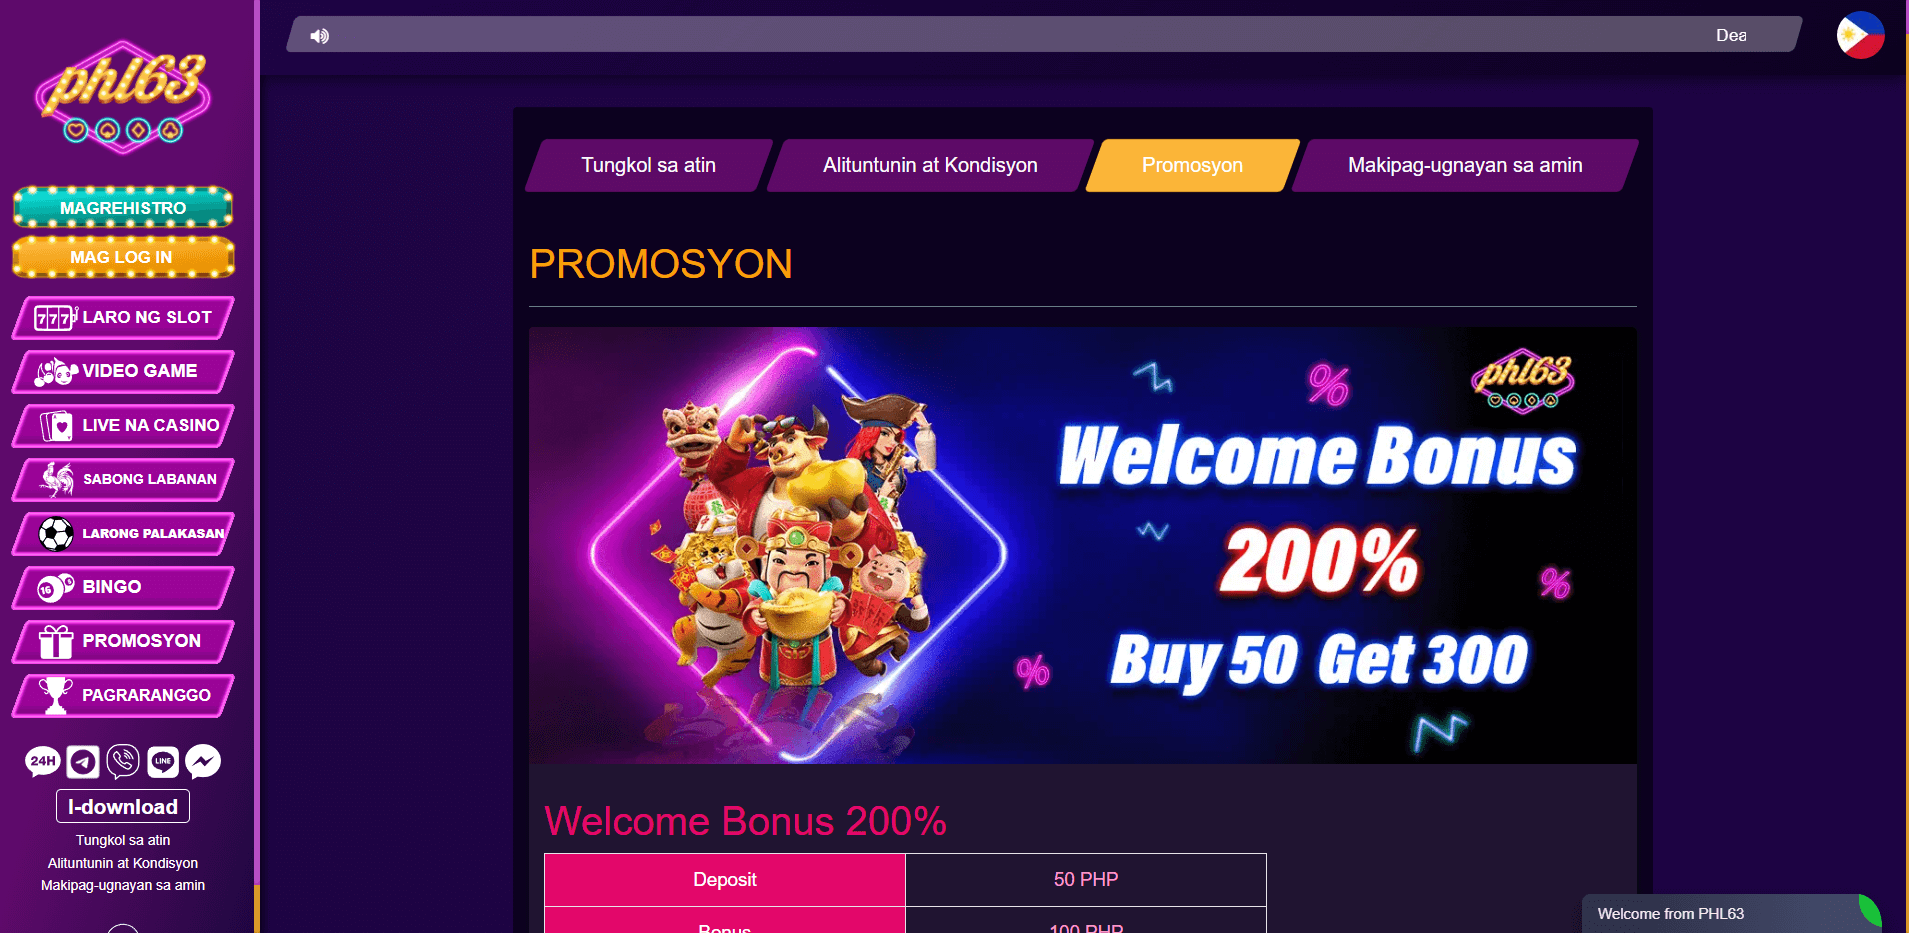Open the Messenger contact icon
1909x933 pixels.
point(203,762)
